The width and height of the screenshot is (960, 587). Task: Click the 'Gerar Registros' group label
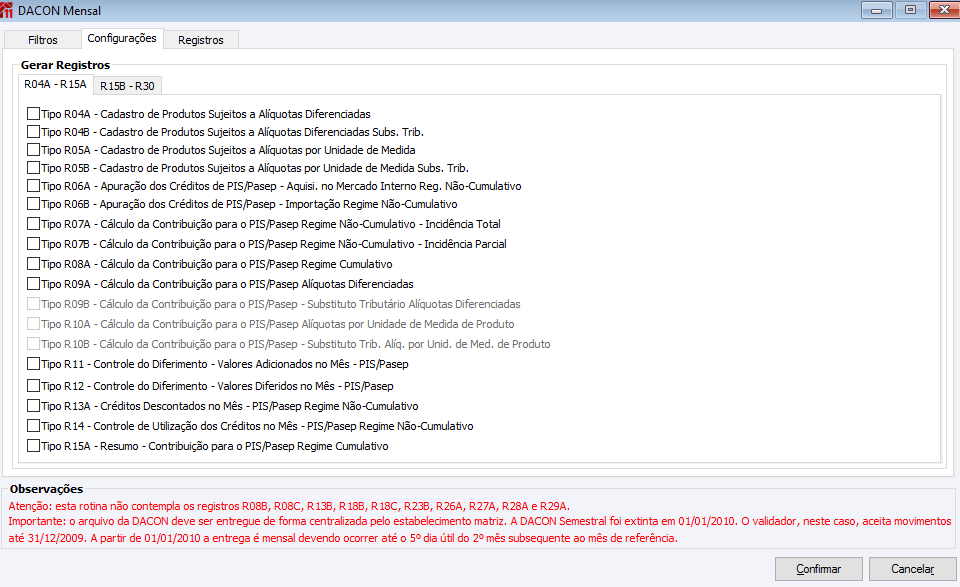pos(66,65)
